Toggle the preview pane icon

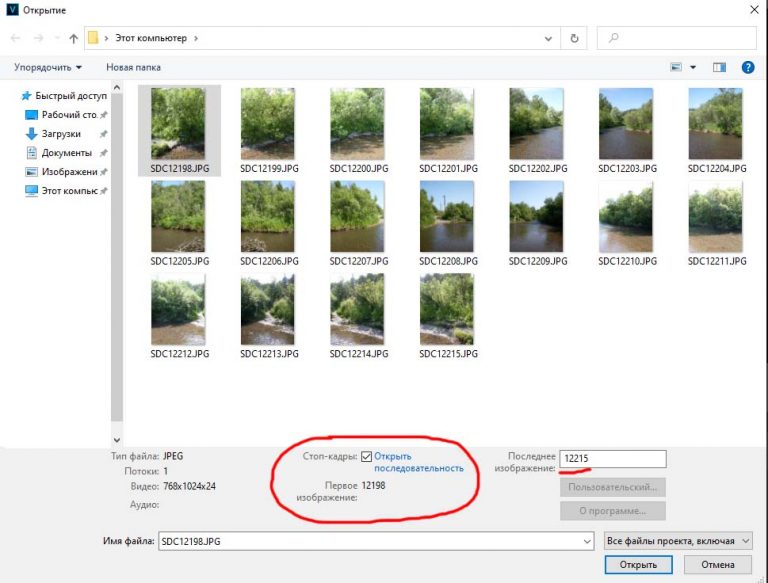(719, 67)
